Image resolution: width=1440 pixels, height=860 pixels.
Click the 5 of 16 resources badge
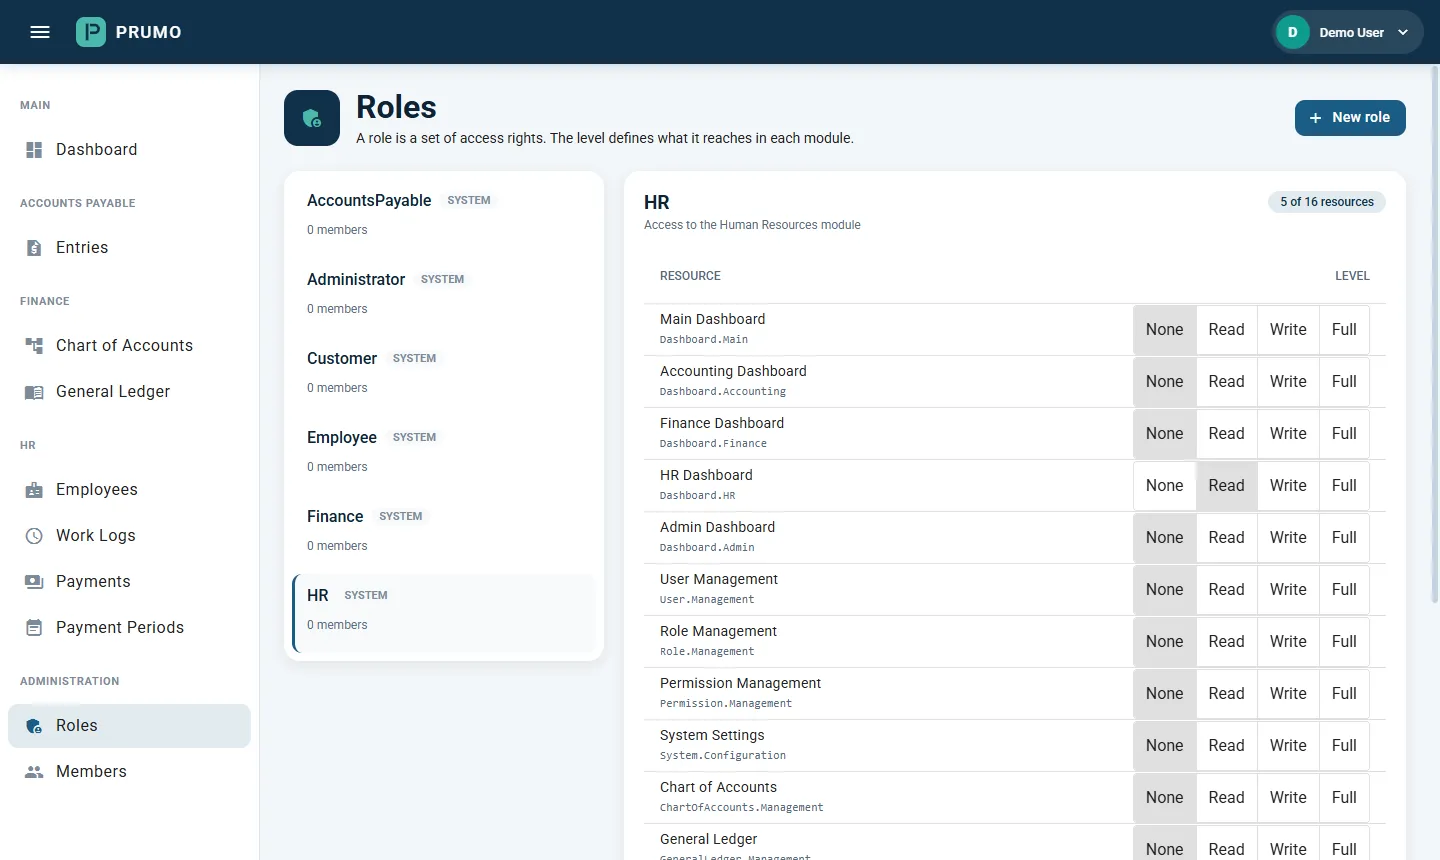click(1327, 202)
